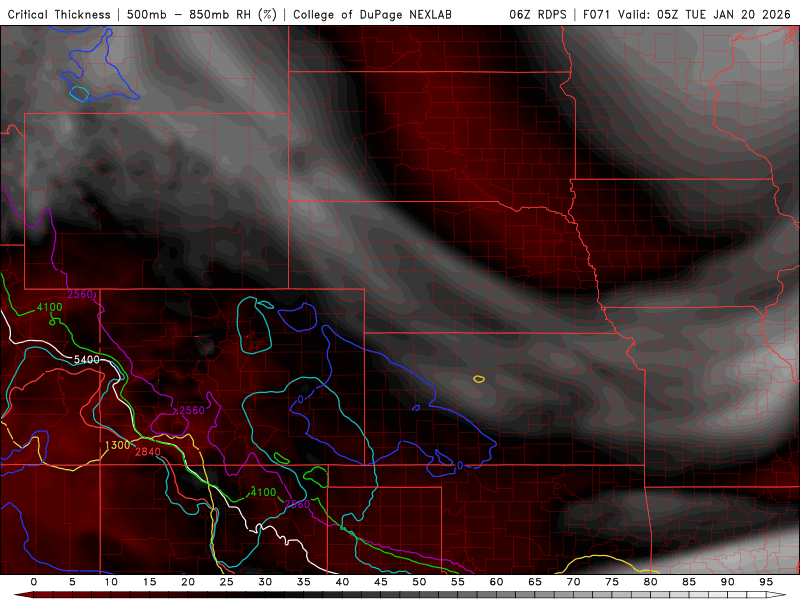This screenshot has width=800, height=600.
Task: Click "Valid: 05Z TUE JAN 20 2026" text
Action: (704, 15)
